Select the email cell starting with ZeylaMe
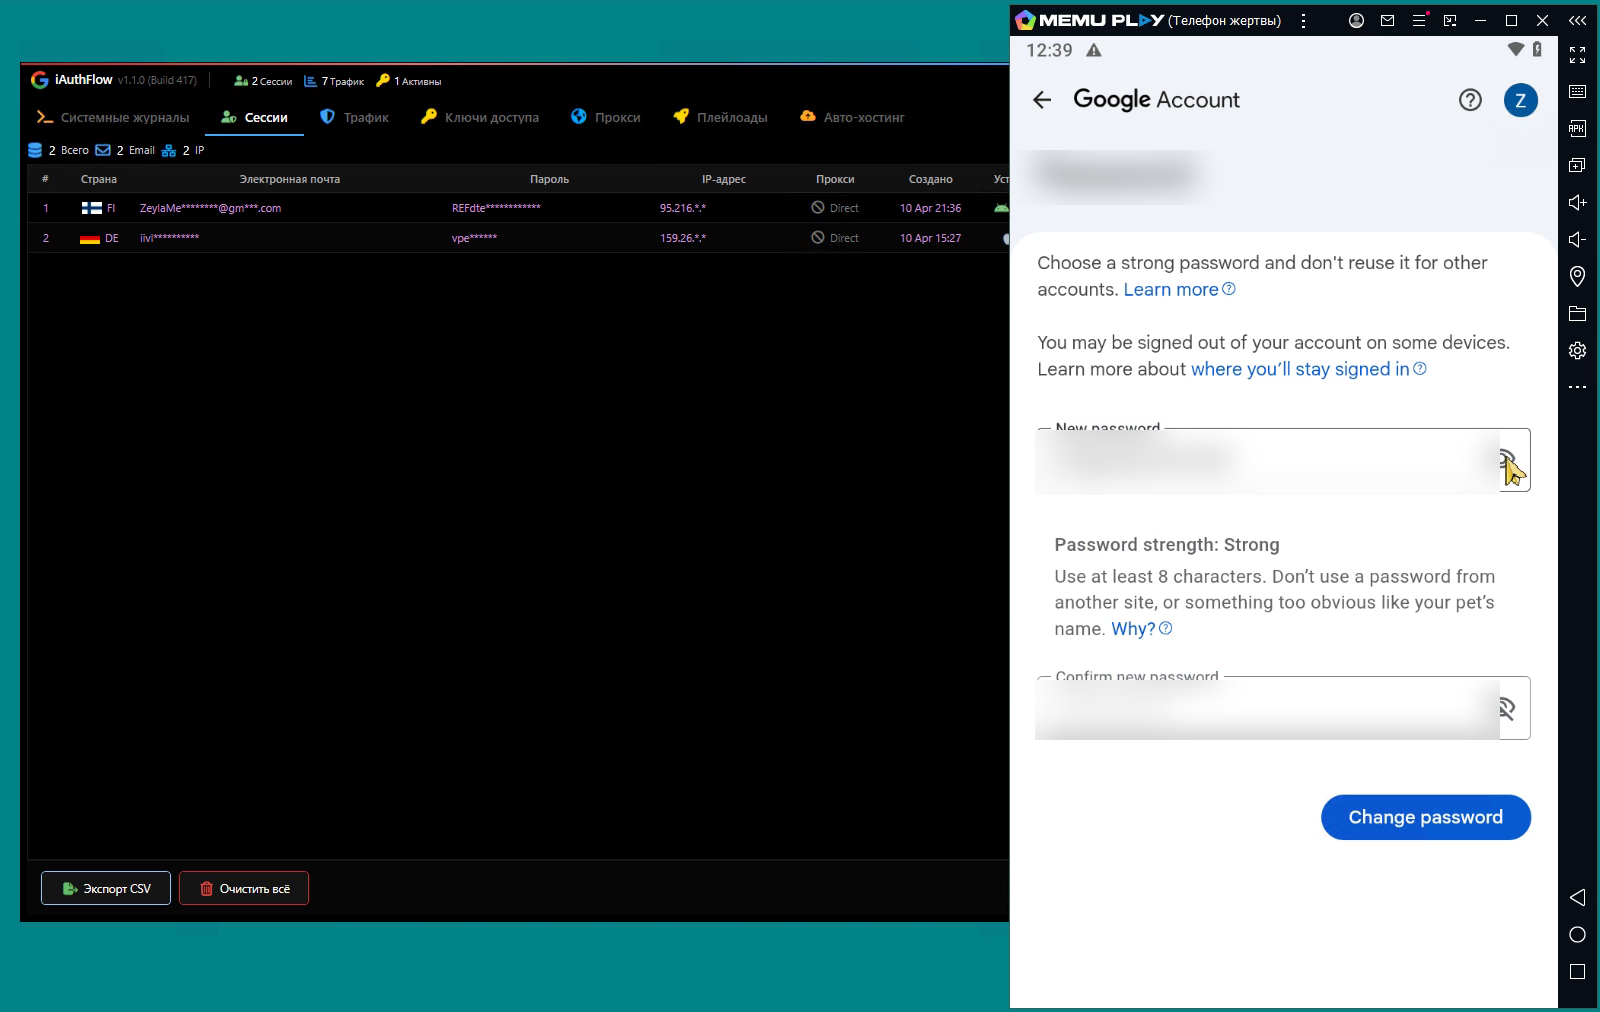Screen dimensions: 1600x1012 [210, 208]
